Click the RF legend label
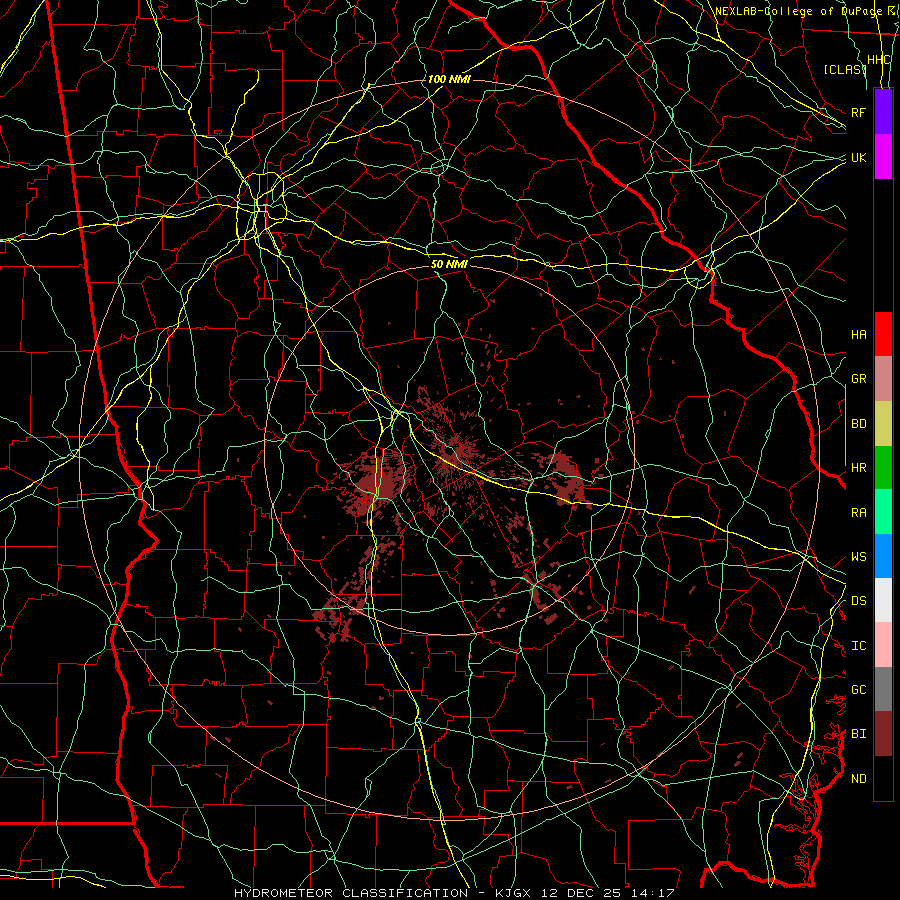Screen dimensions: 900x900 click(858, 112)
